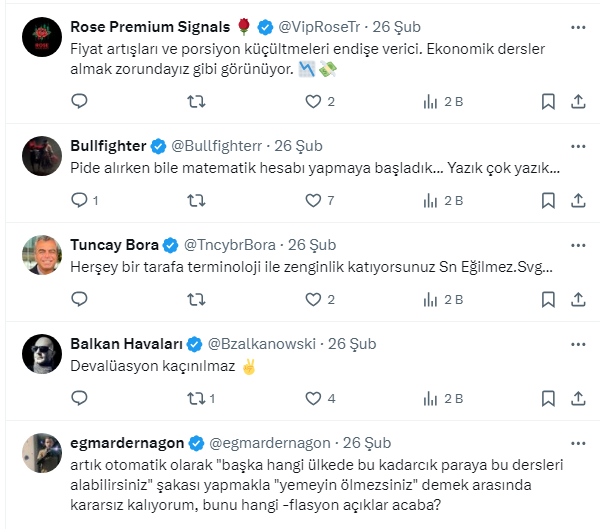Bookmark the Balkan Havaları tweet

point(548,398)
